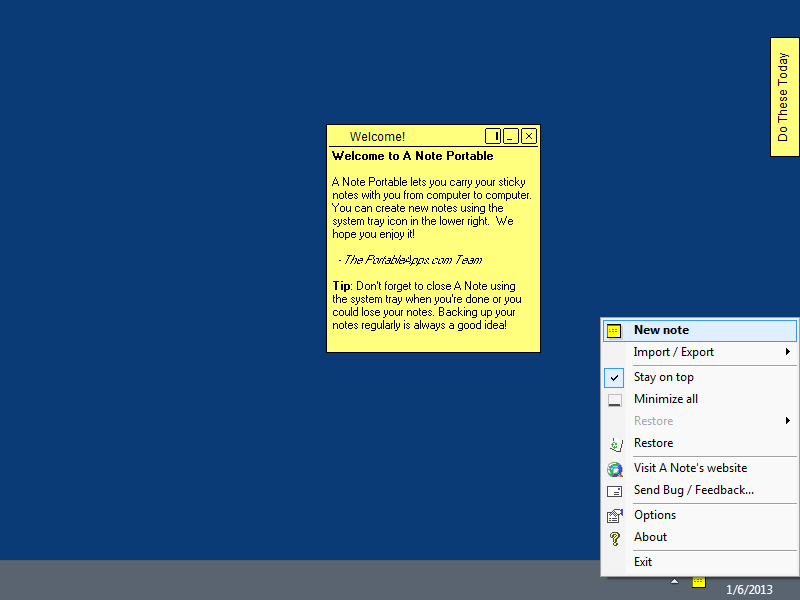
Task: Click the yellow New note icon in menu
Action: pos(615,330)
